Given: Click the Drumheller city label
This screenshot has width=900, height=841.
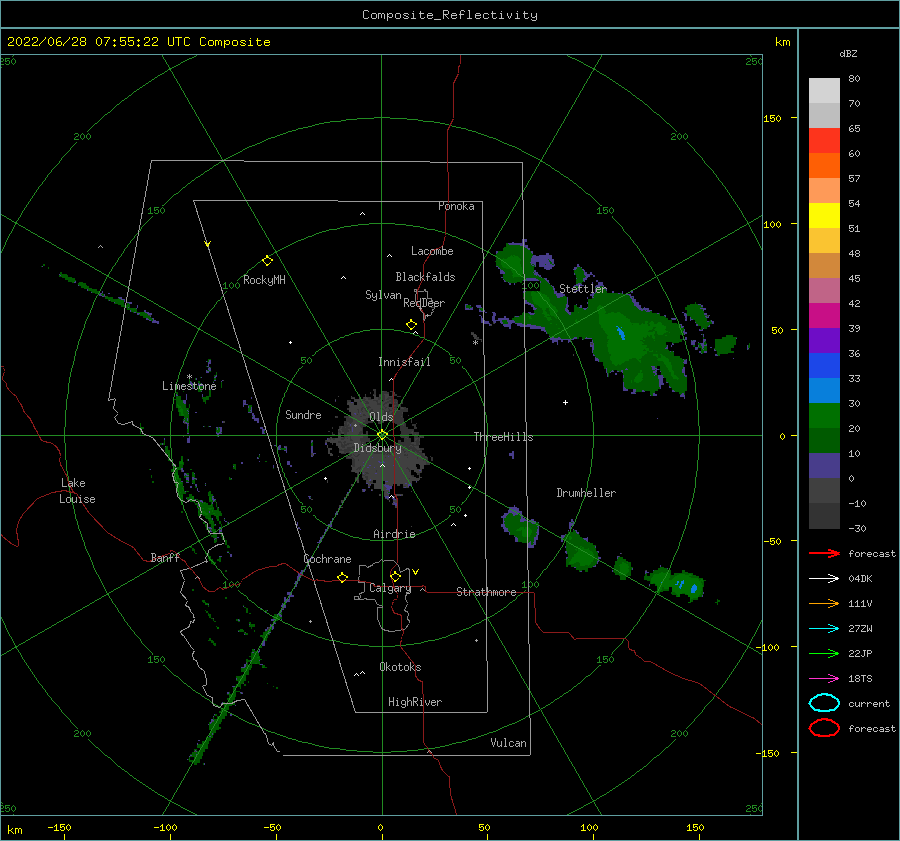Looking at the screenshot, I should pos(586,493).
